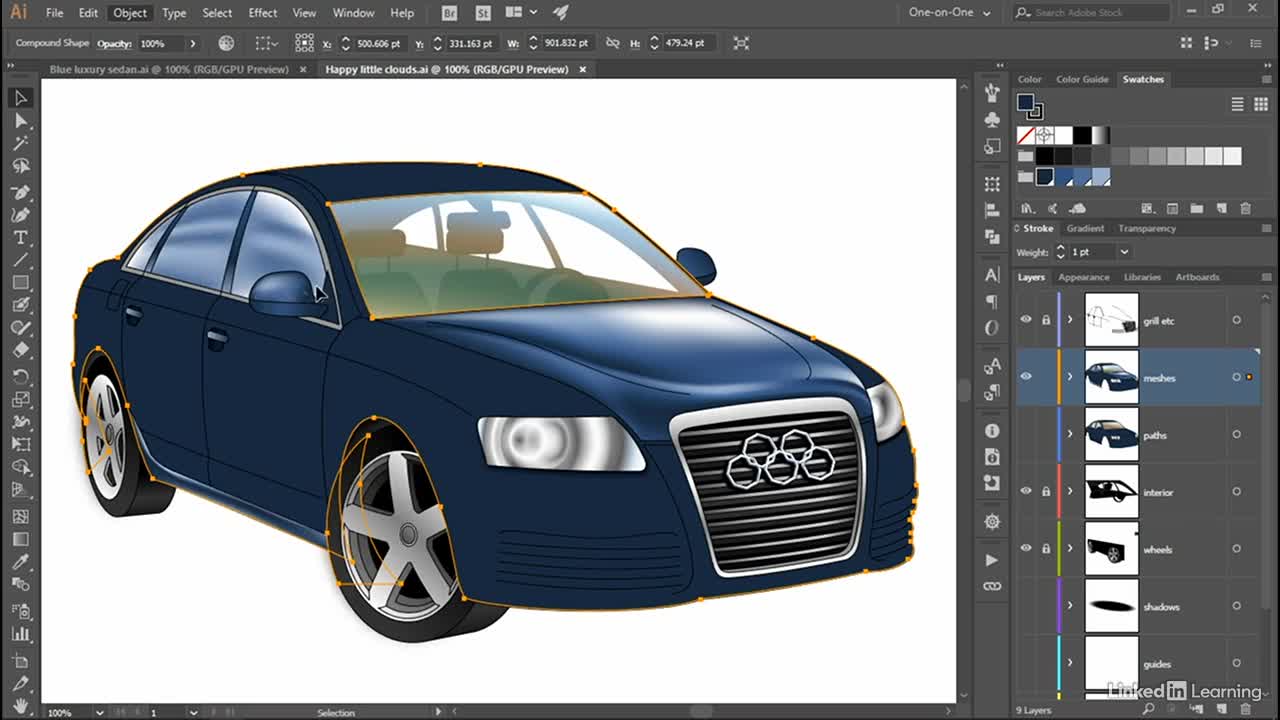Select the Pen tool
Image resolution: width=1280 pixels, height=720 pixels.
pyautogui.click(x=20, y=191)
